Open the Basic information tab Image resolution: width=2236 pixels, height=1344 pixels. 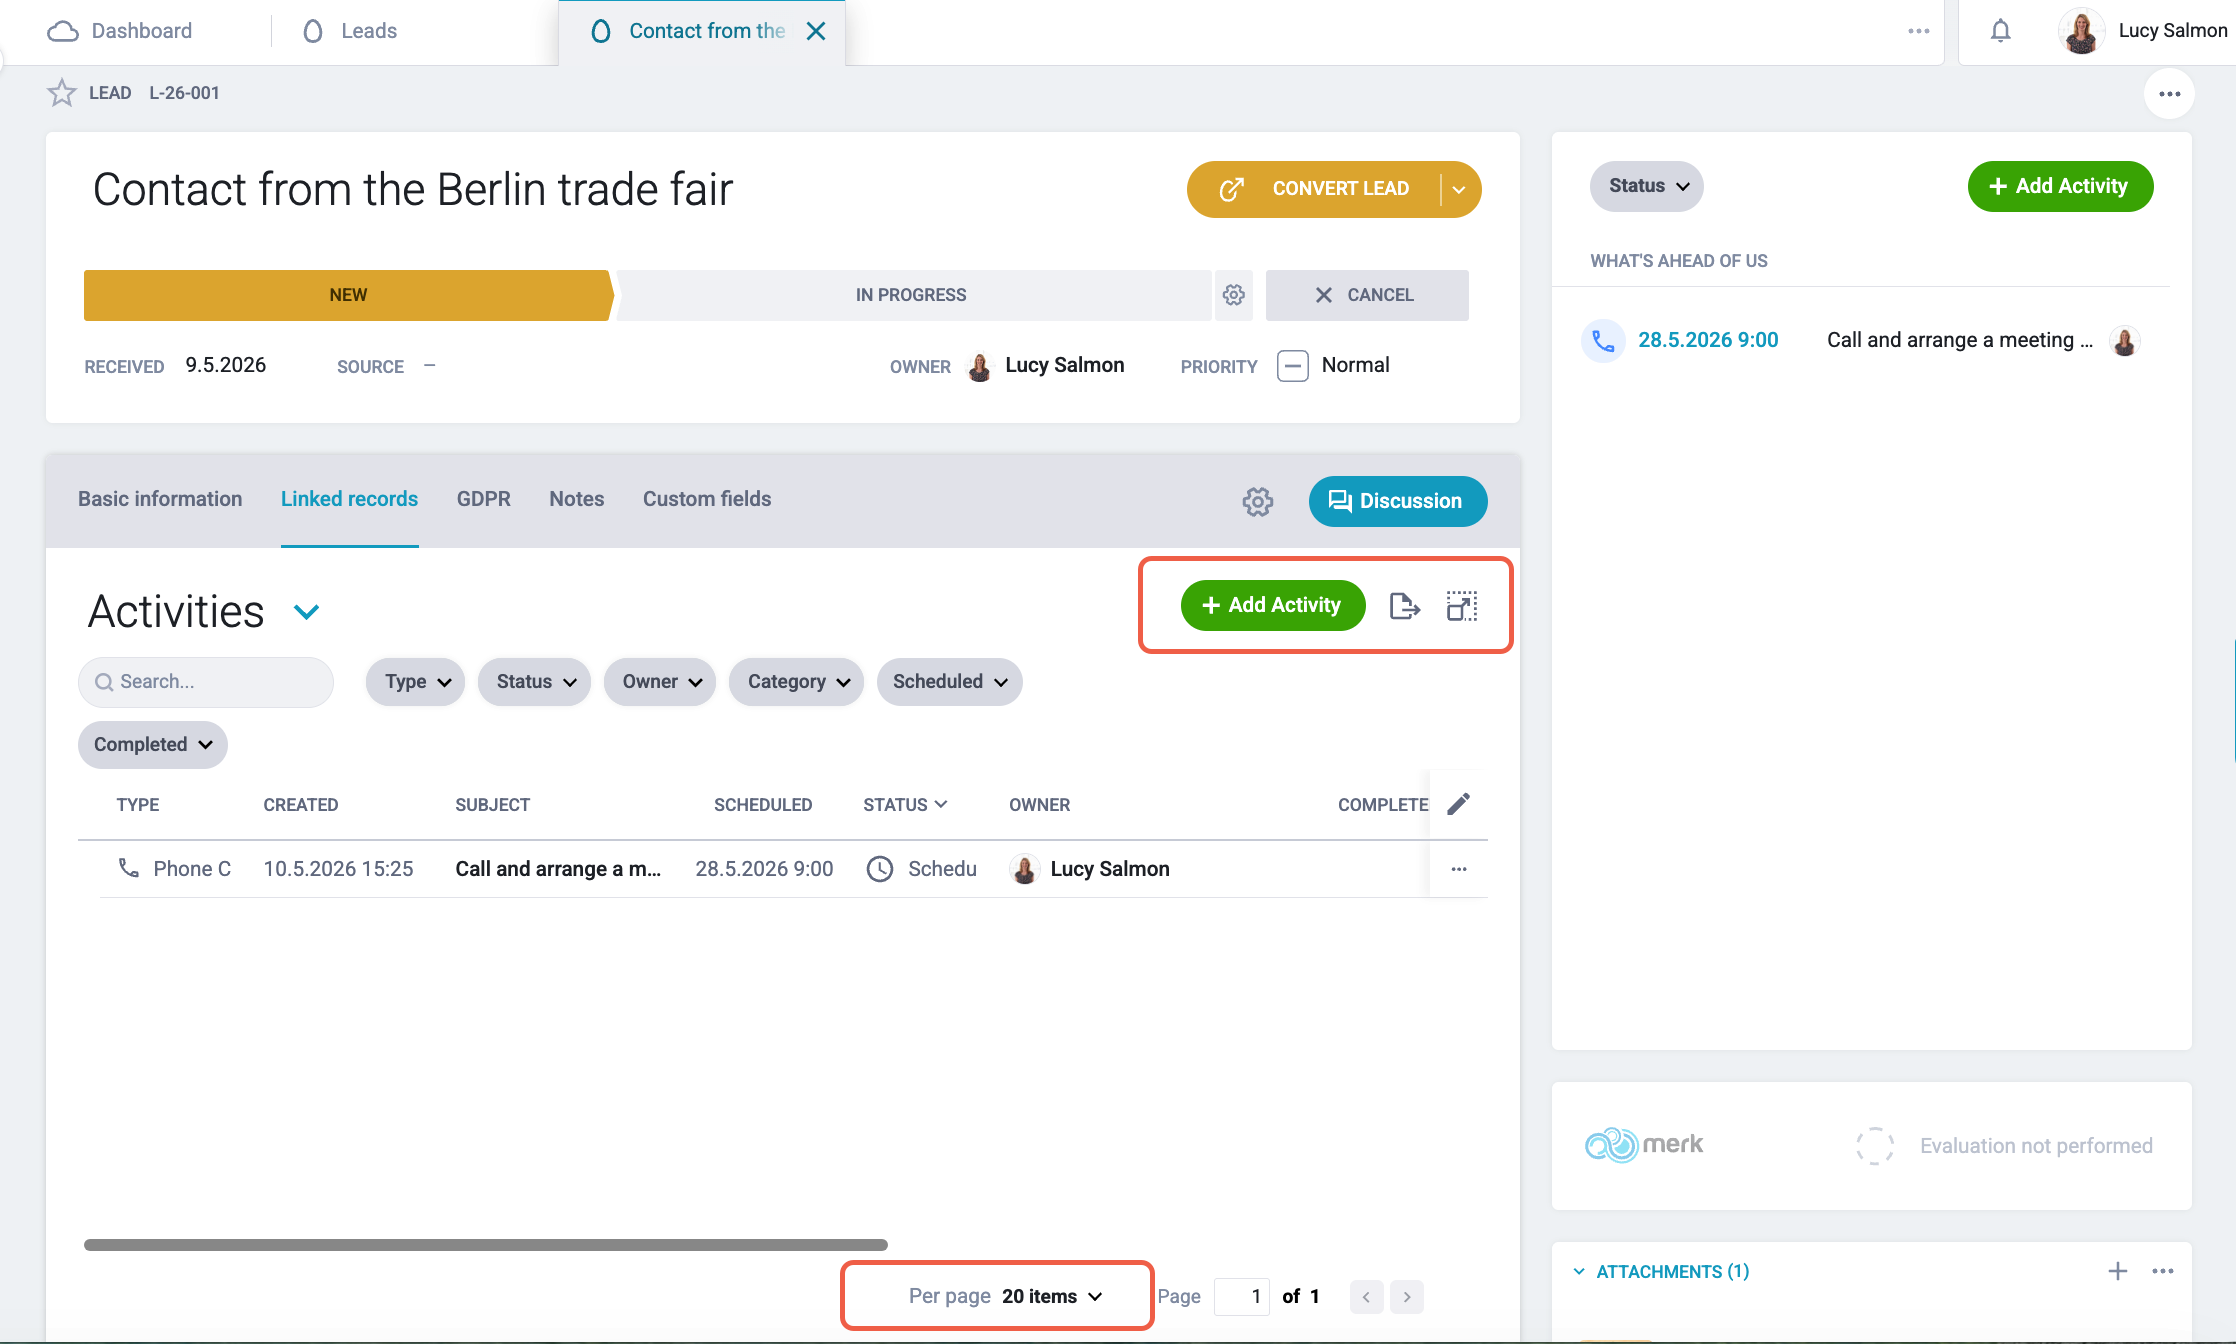click(x=160, y=499)
